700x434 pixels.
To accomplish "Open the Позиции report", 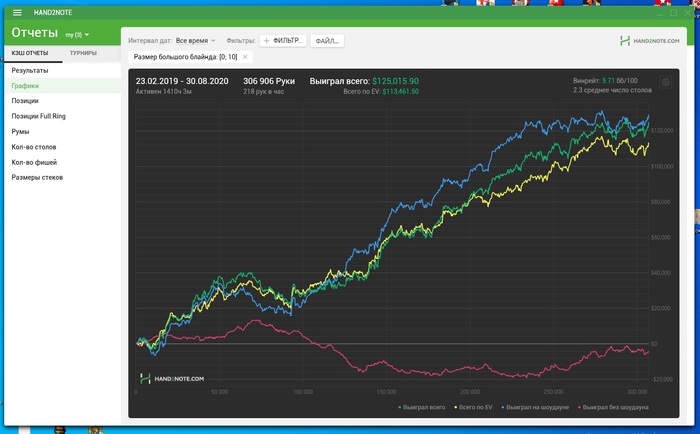I will point(62,101).
